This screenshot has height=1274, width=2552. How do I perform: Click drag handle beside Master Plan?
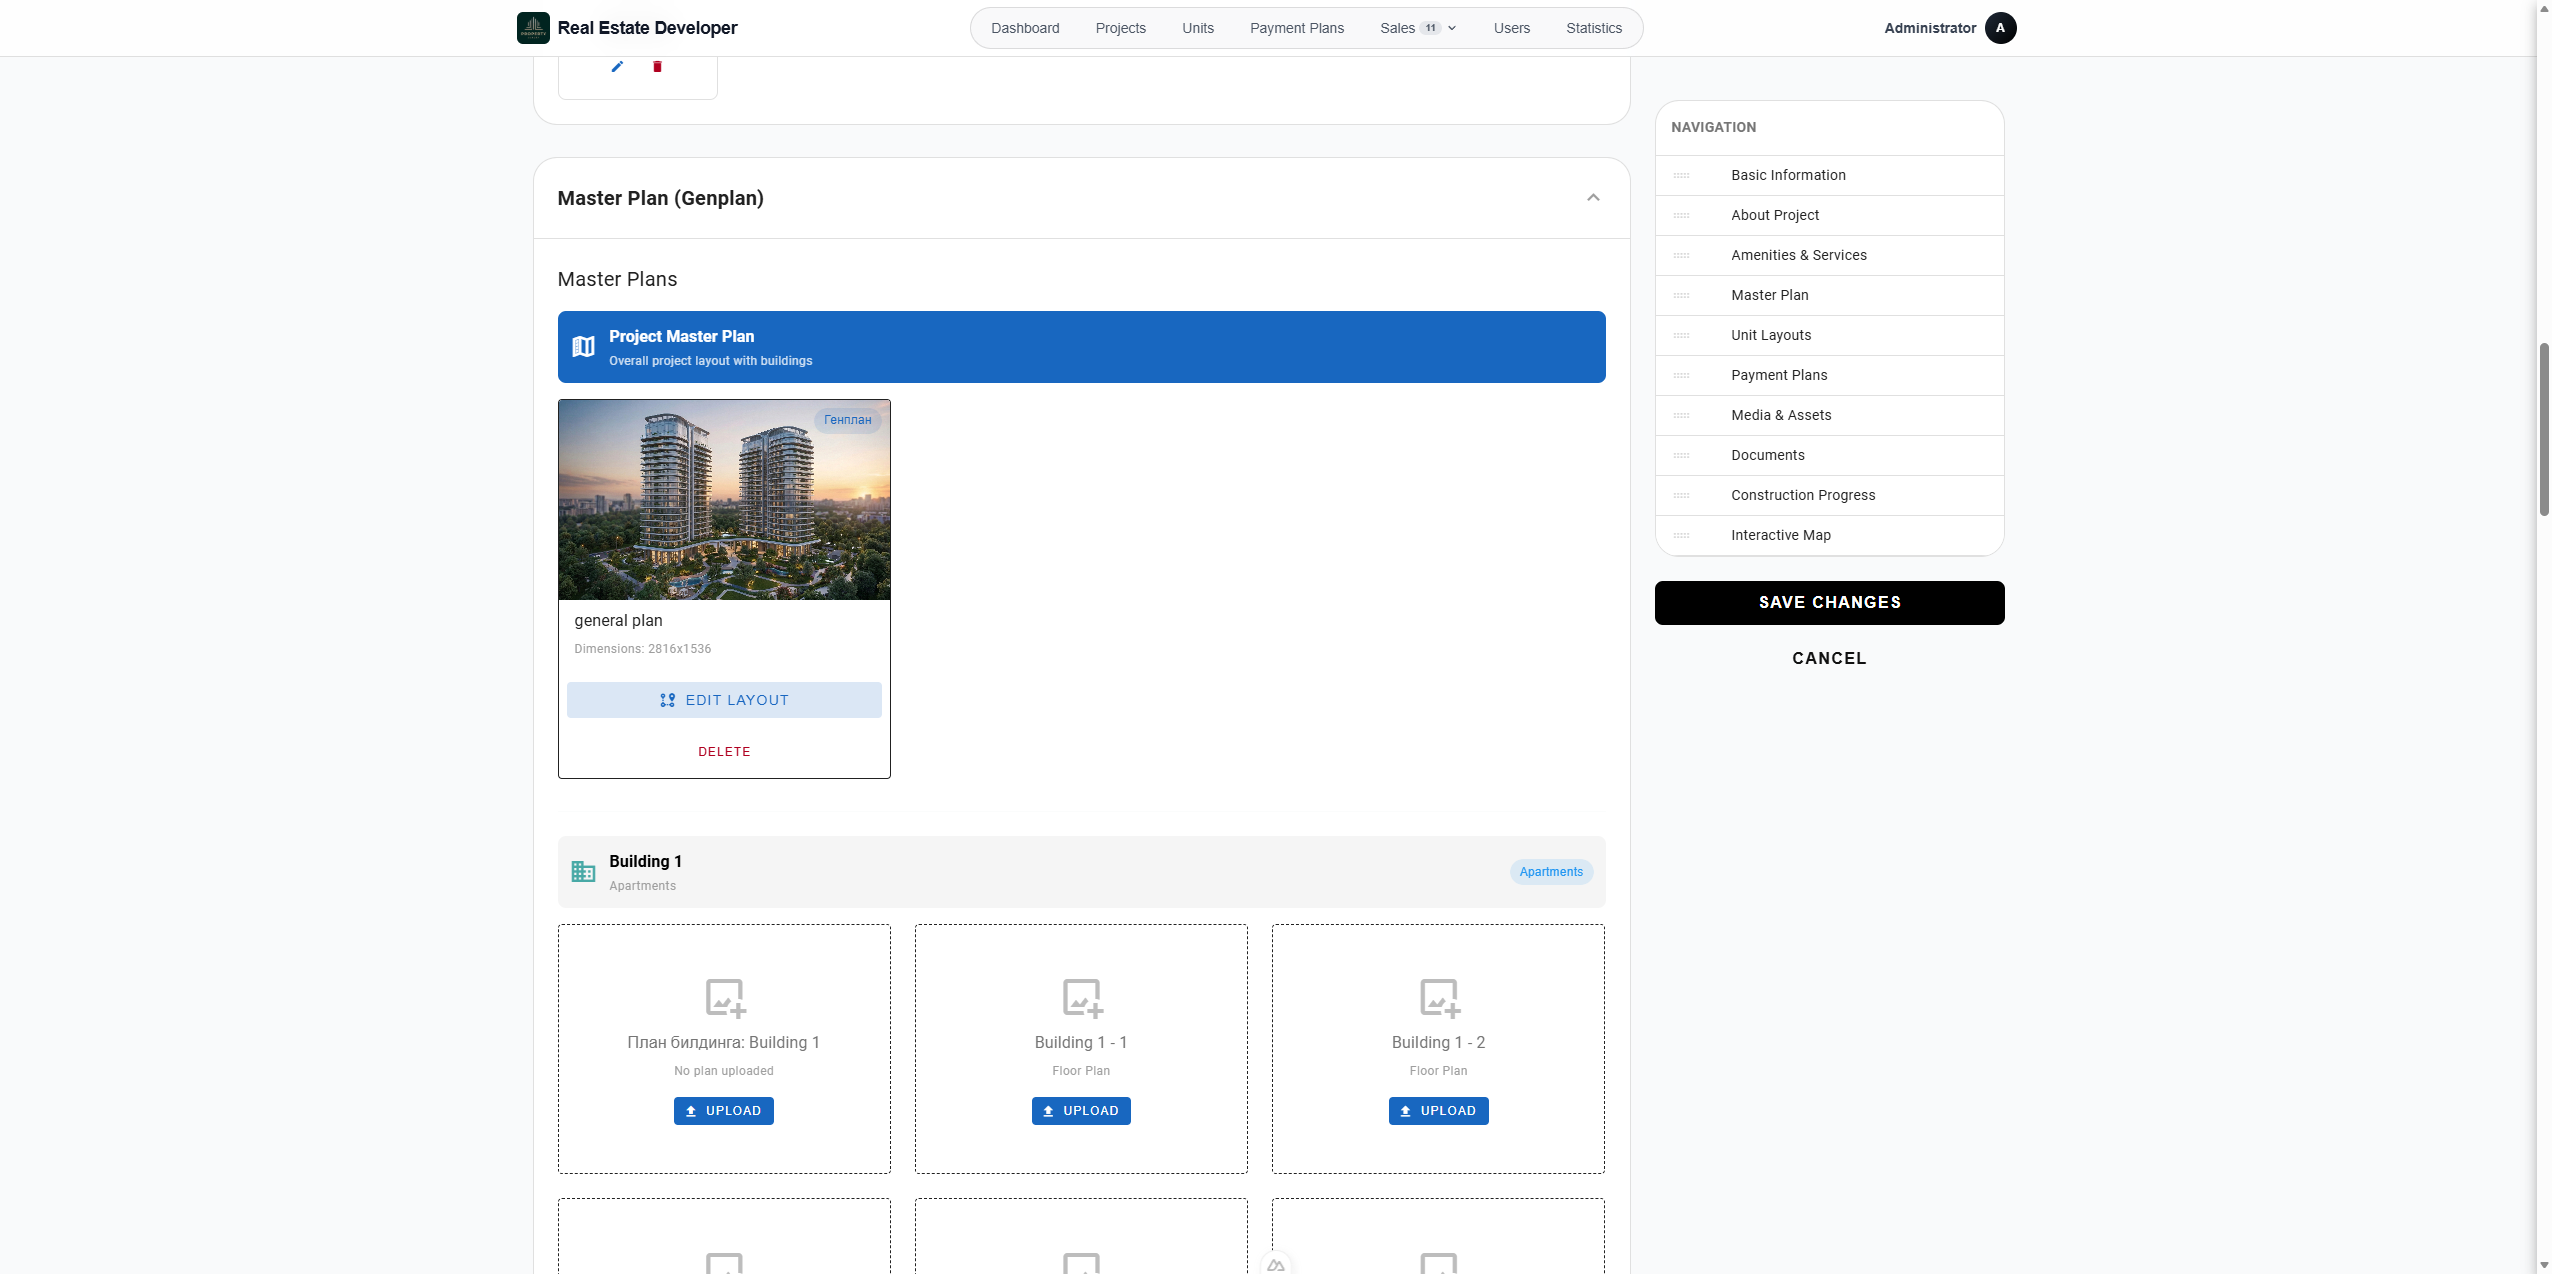tap(1681, 296)
